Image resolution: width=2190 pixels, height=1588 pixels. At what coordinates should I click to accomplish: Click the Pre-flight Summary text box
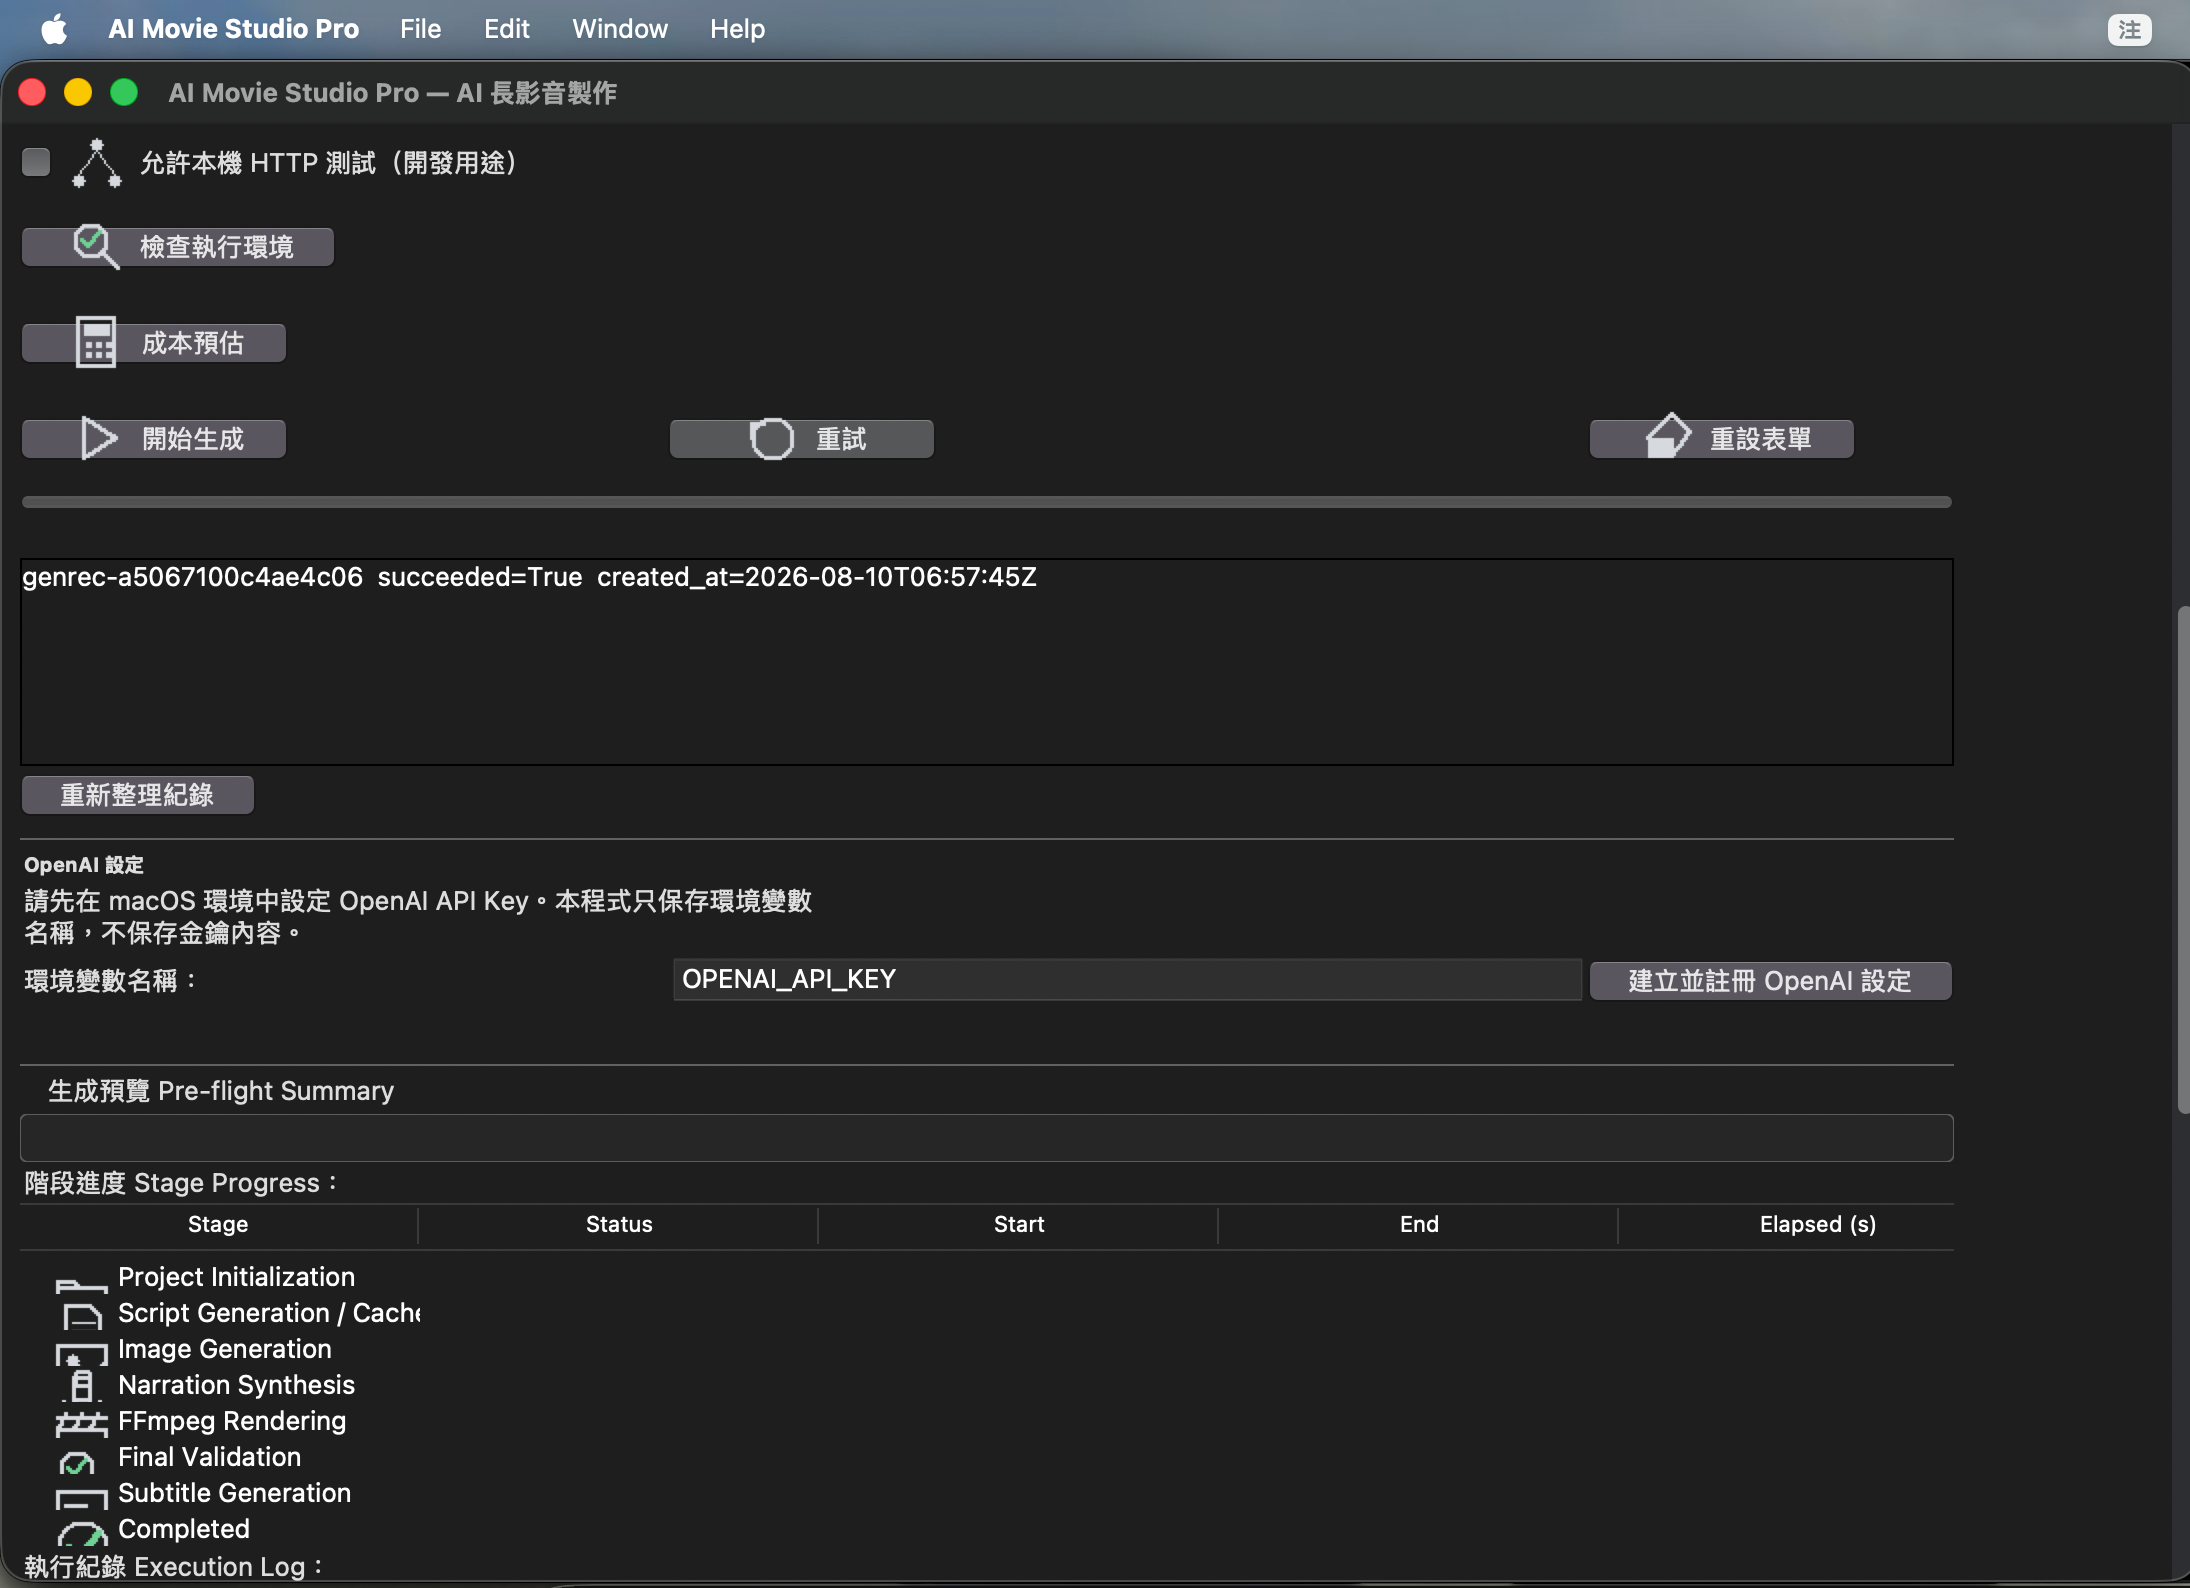point(987,1138)
